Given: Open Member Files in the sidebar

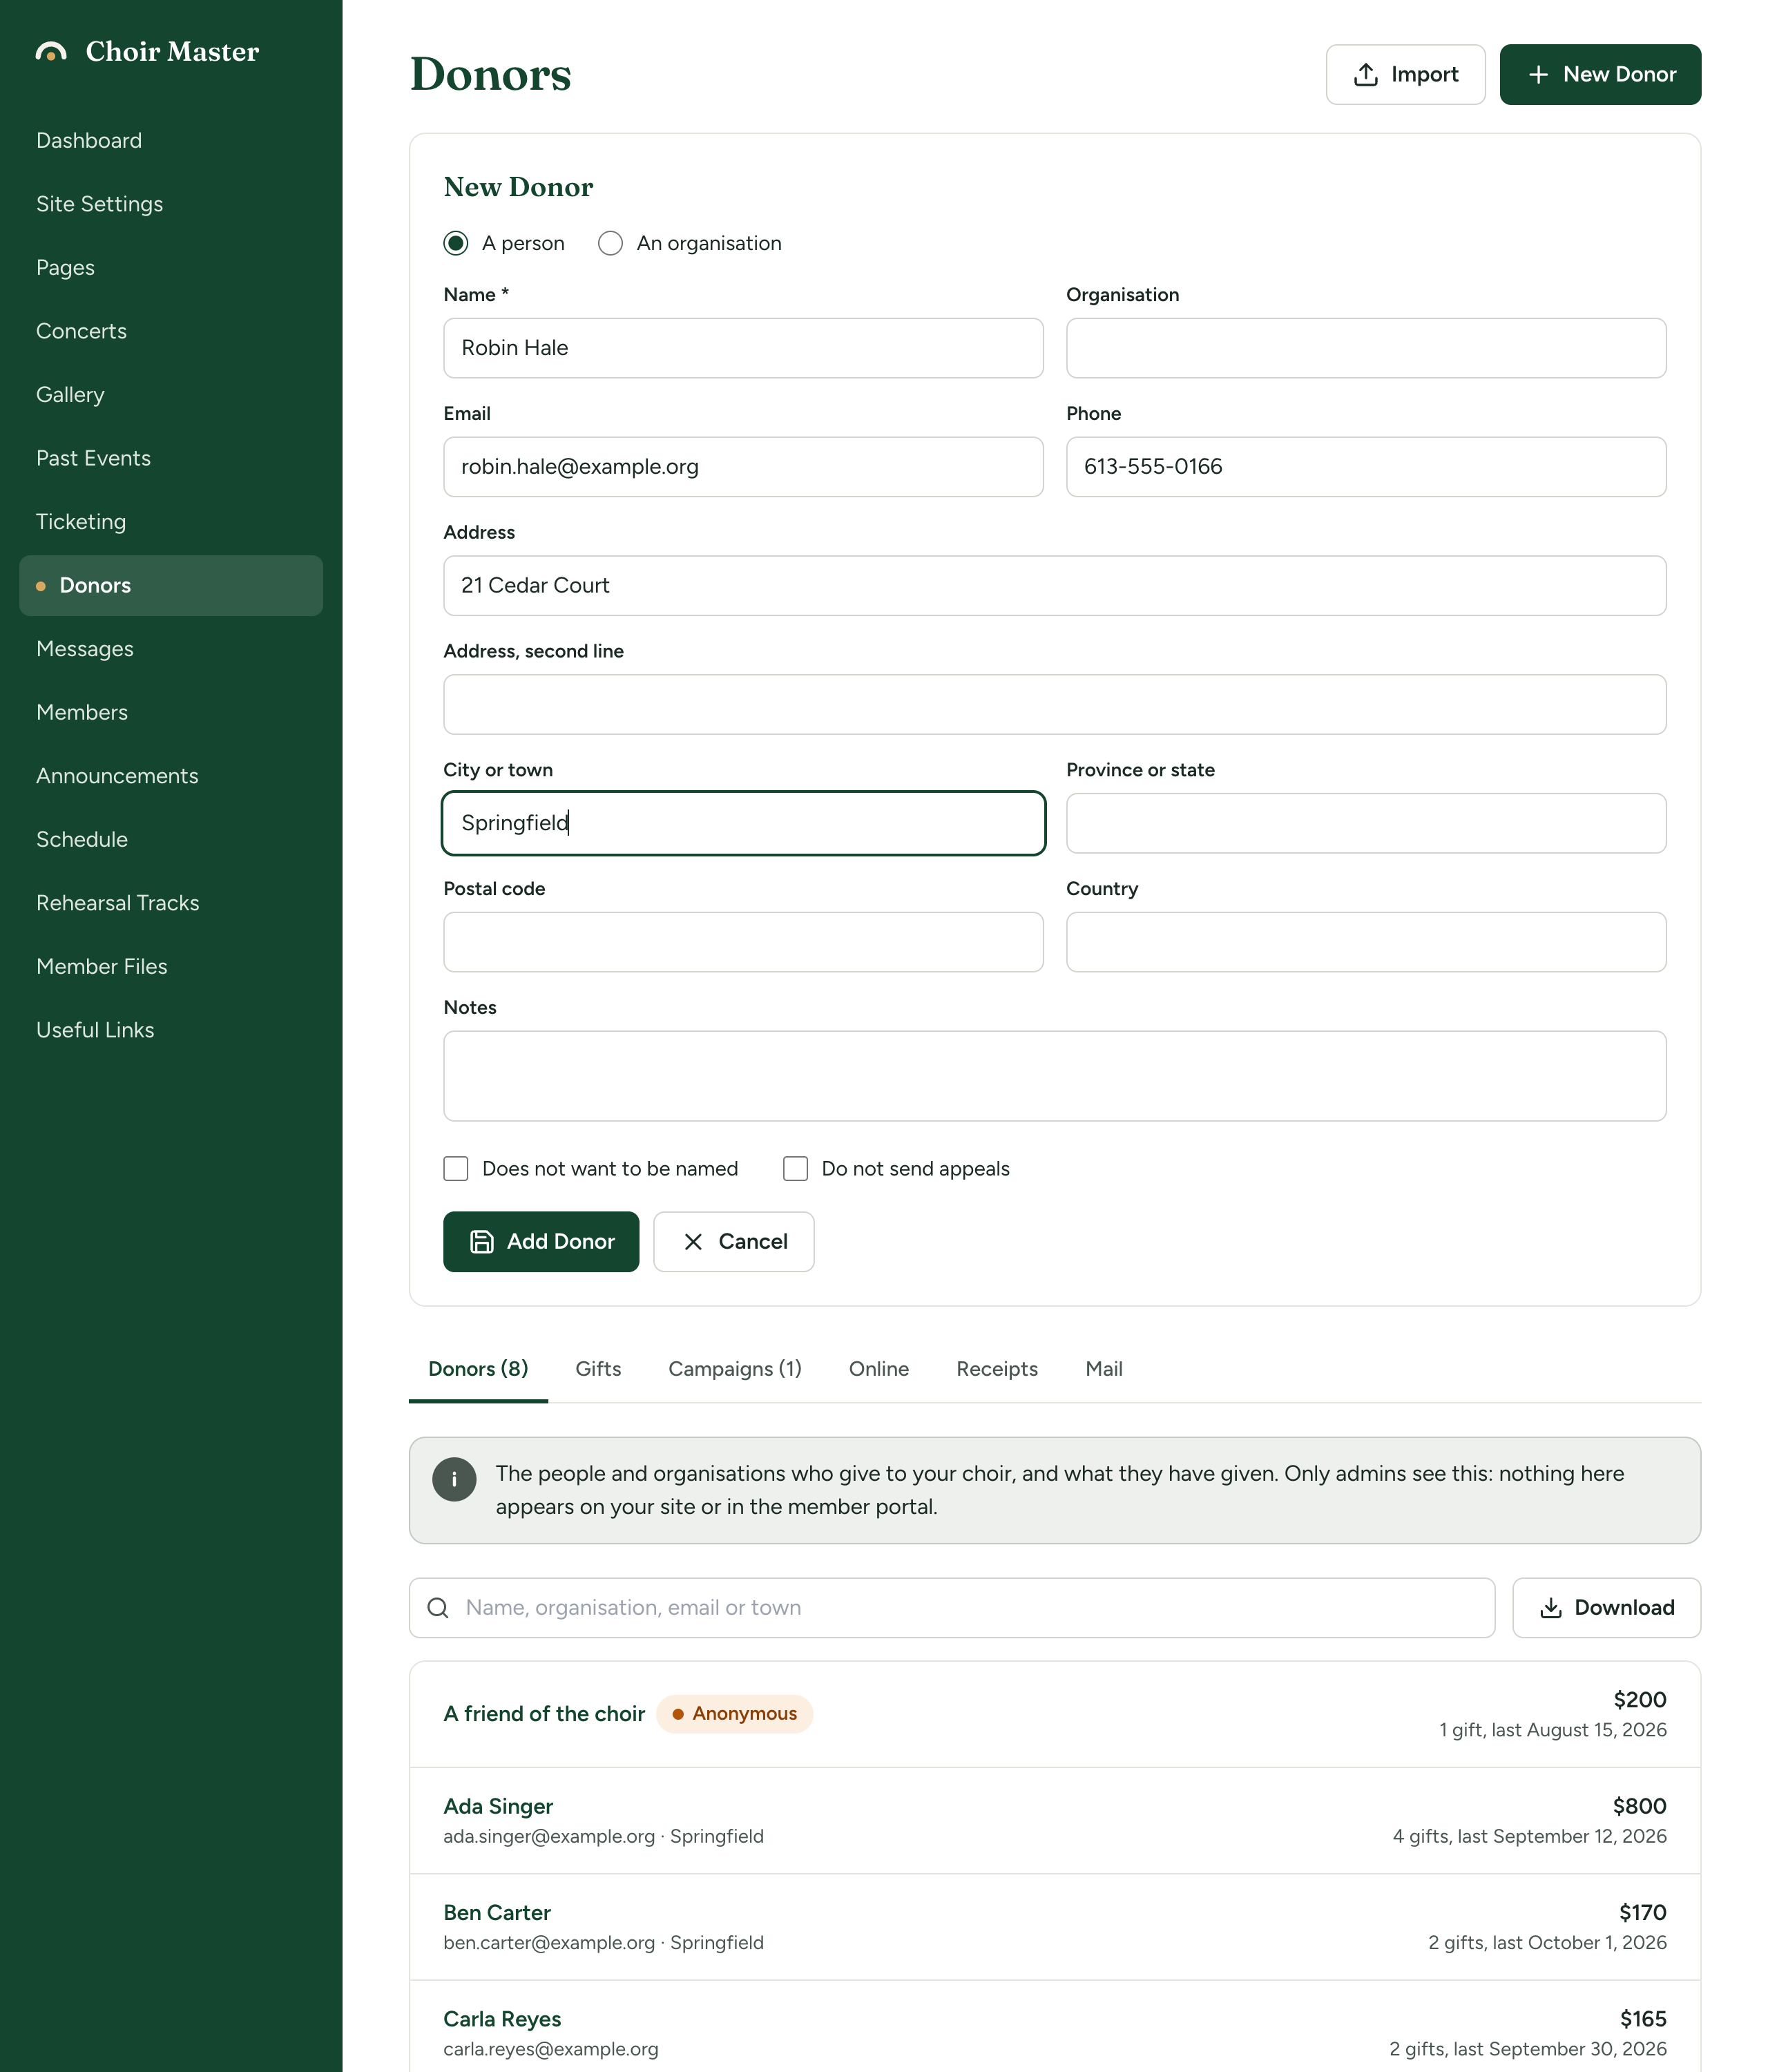Looking at the screenshot, I should (171, 967).
